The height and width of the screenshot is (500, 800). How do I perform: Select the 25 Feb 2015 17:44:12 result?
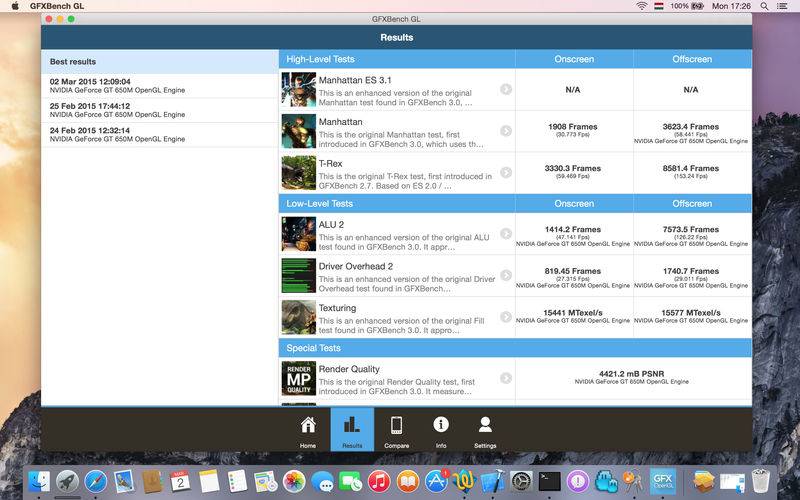160,110
